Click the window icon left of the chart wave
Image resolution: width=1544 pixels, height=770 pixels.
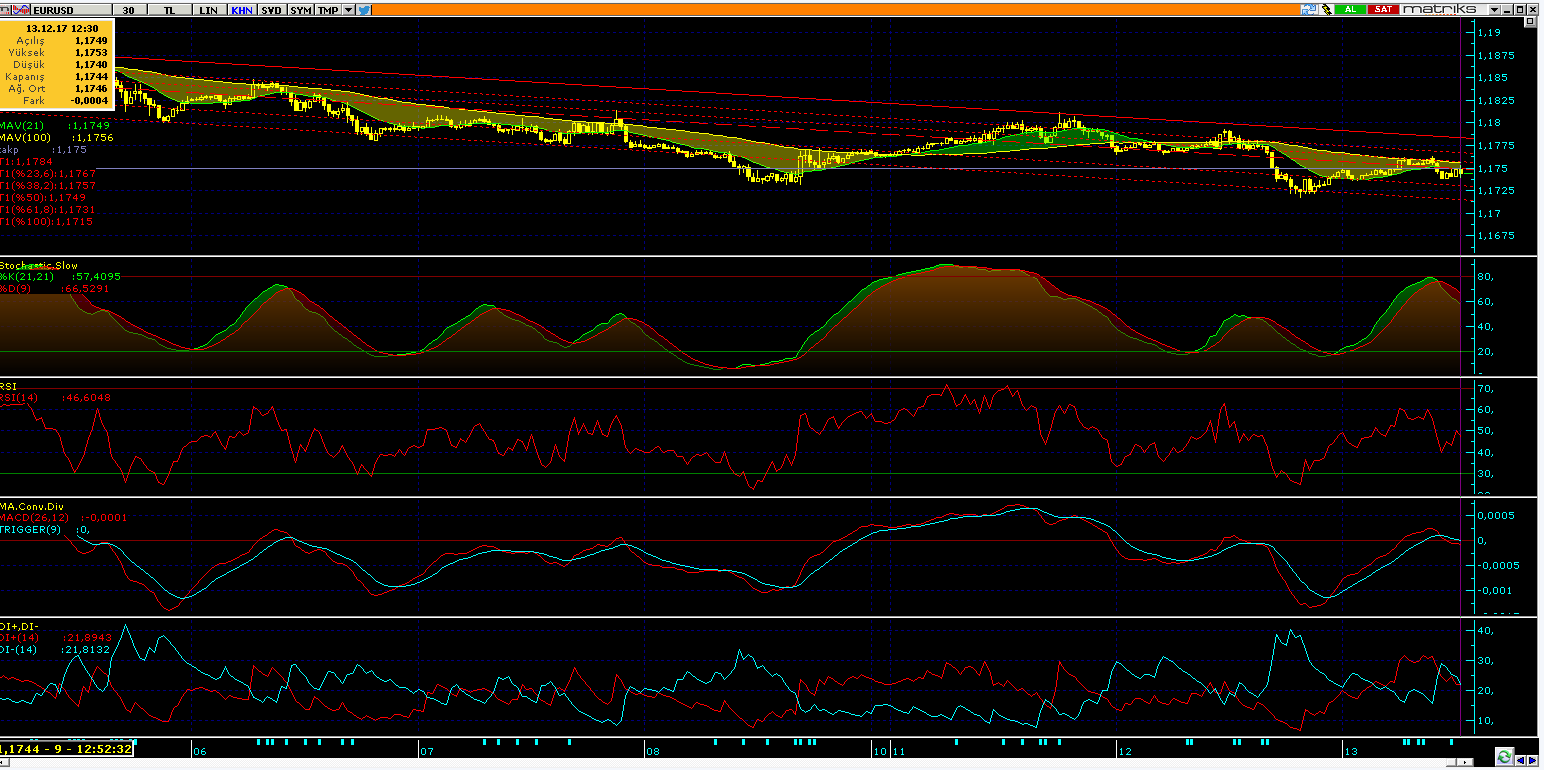pyautogui.click(x=6, y=9)
